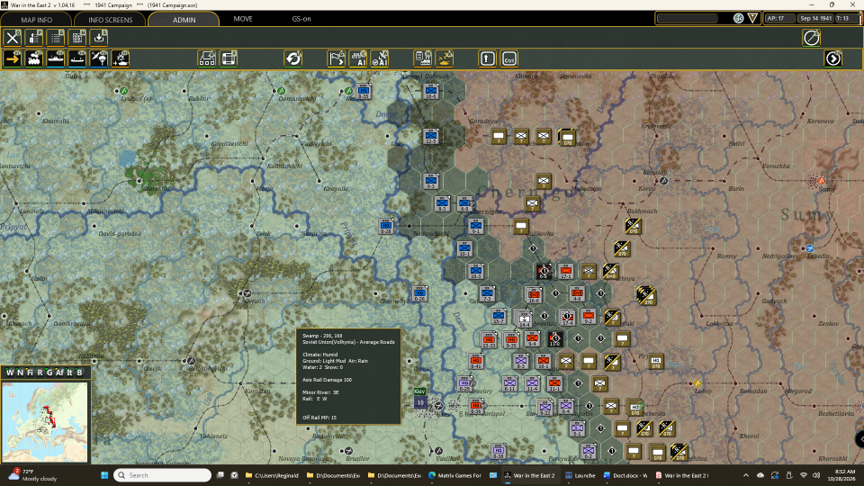
Task: Toggle the Fi minimap filter letter
Action: [30, 372]
